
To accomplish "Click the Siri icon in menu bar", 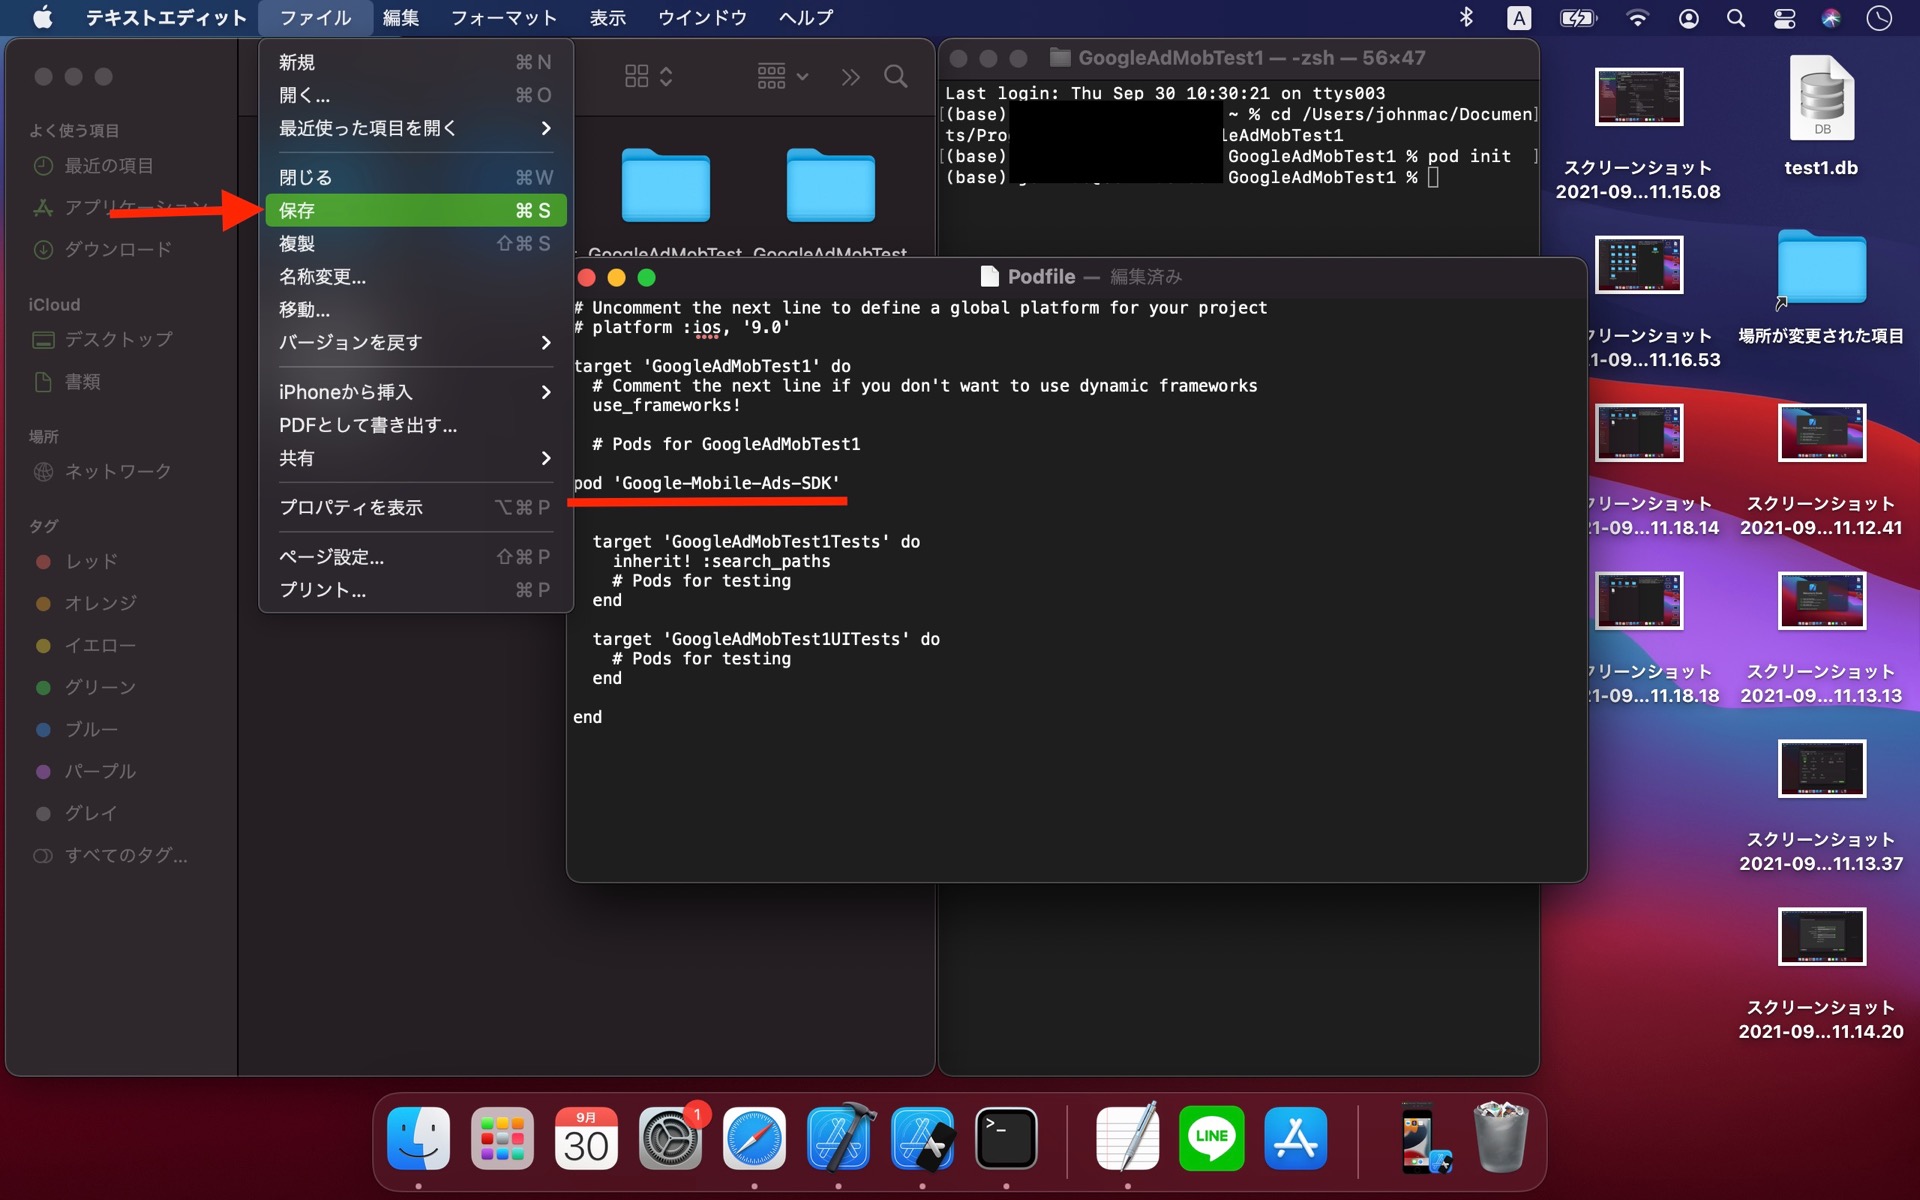I will tap(1831, 18).
